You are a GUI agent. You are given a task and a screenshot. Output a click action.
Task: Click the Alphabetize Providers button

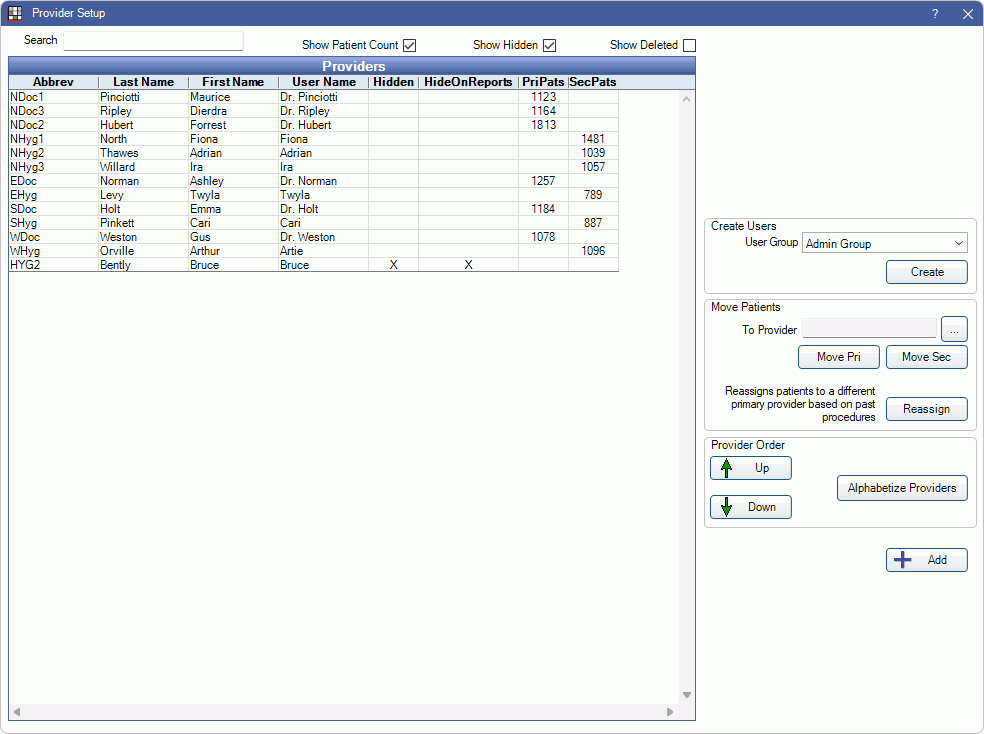(x=901, y=488)
